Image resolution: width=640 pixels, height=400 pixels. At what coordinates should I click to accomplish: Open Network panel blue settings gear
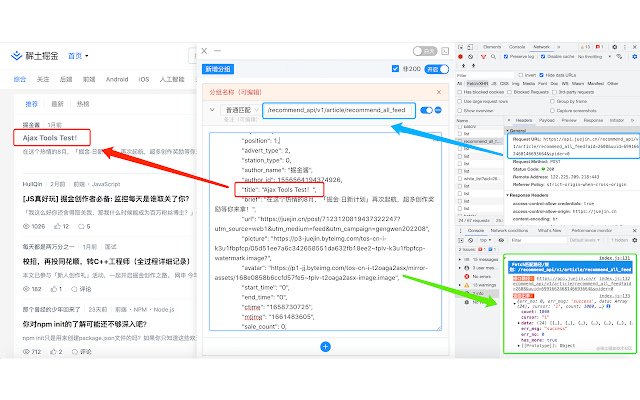(x=635, y=57)
